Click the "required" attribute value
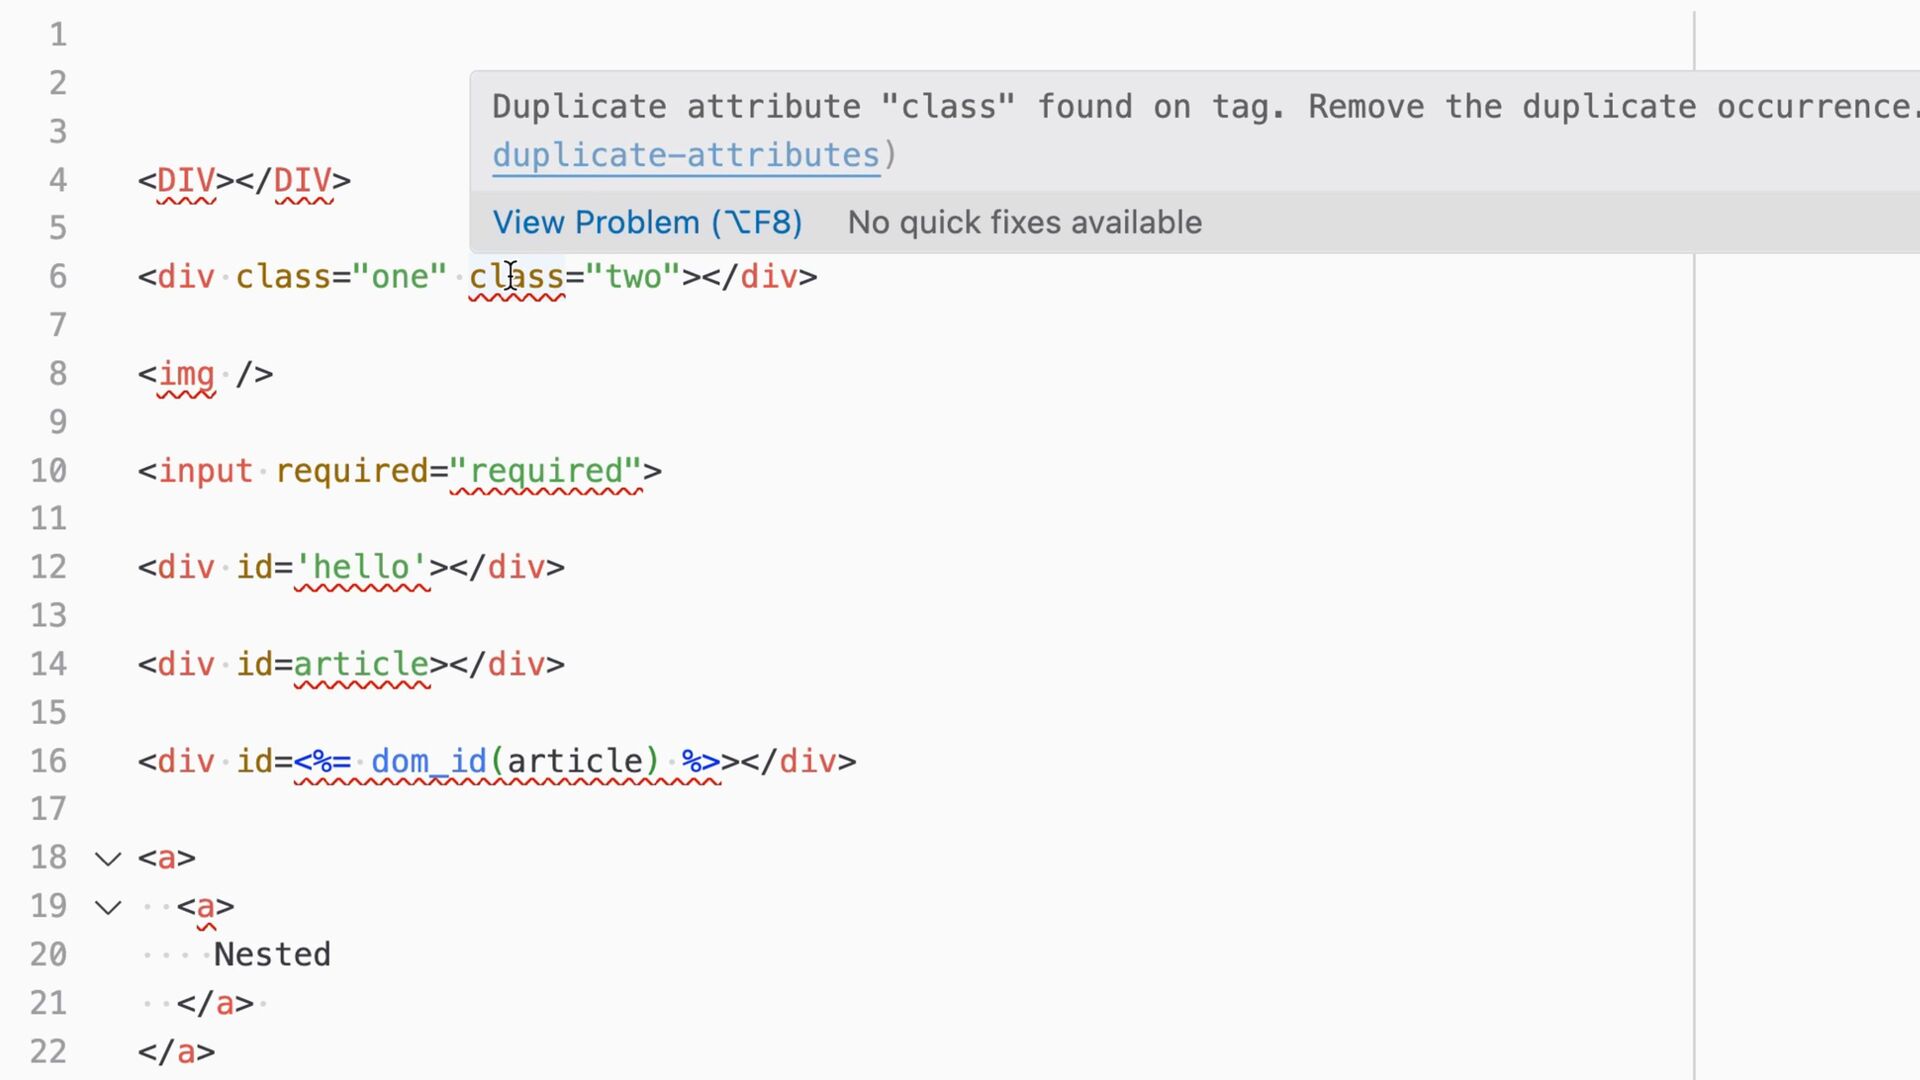 [545, 471]
